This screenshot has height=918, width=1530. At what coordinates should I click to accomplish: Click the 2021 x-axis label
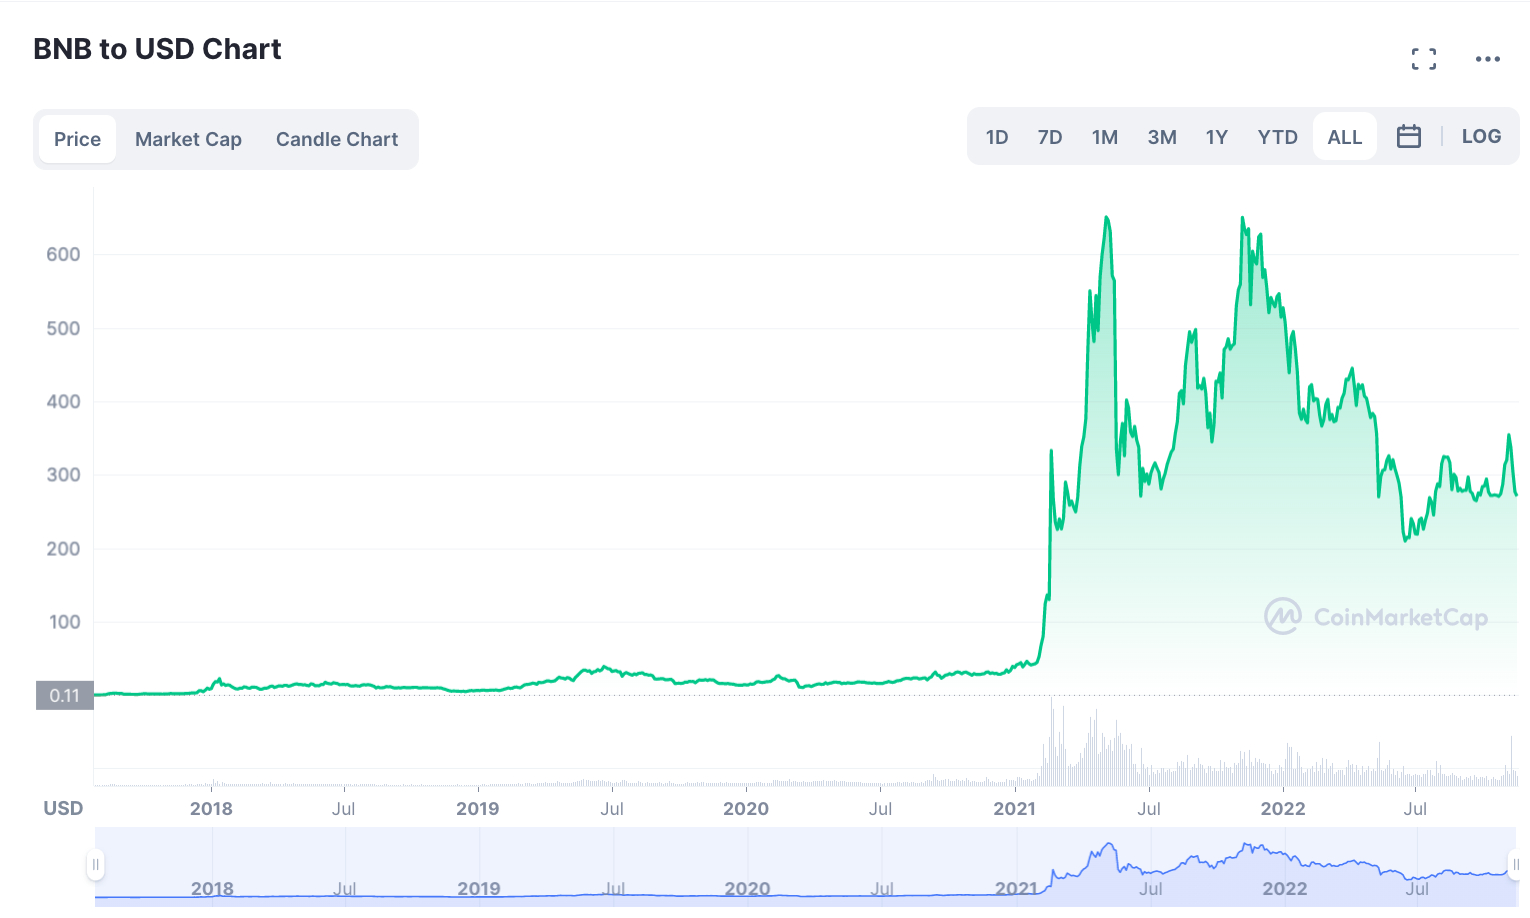[x=1015, y=808]
